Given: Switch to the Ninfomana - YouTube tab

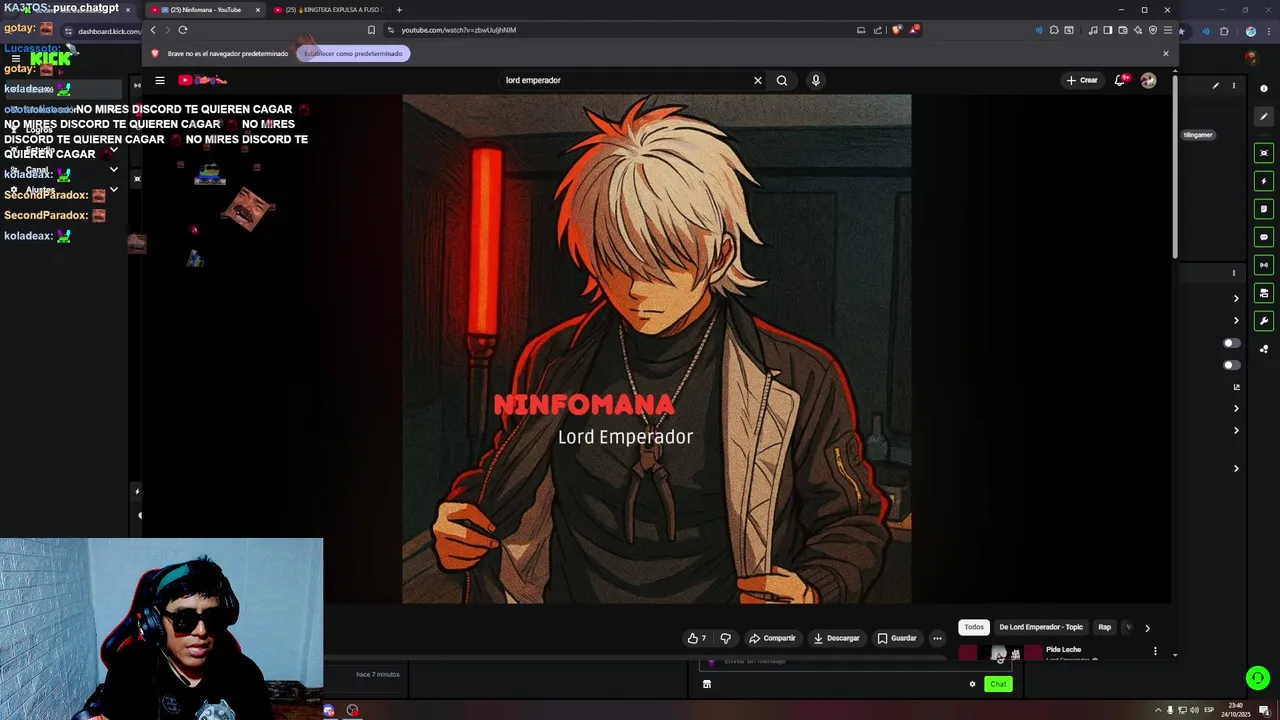Looking at the screenshot, I should click(205, 10).
